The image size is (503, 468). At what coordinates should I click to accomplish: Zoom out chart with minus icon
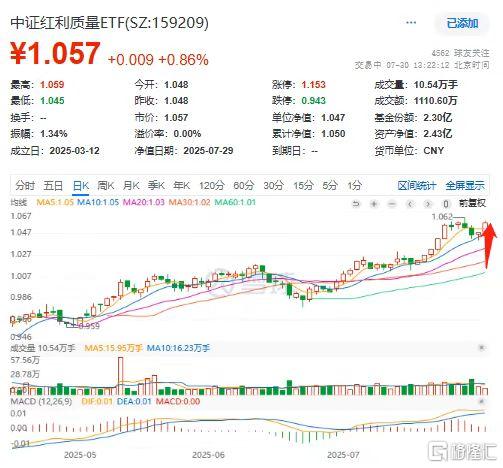(x=392, y=204)
